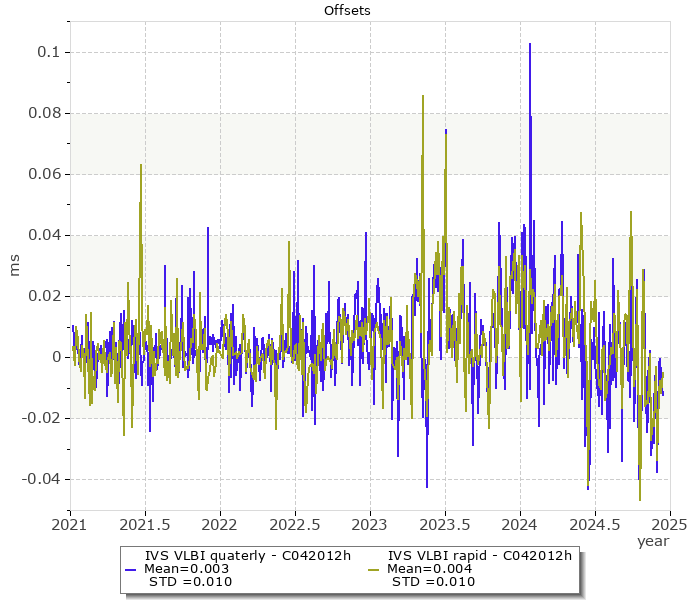The image size is (700, 600).
Task: Click the tallest olive peak near 2023.4
Action: coord(423,98)
